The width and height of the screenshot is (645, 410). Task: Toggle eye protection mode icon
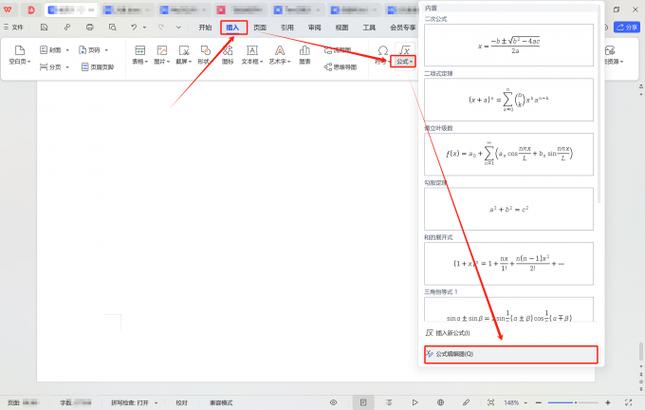coord(334,402)
